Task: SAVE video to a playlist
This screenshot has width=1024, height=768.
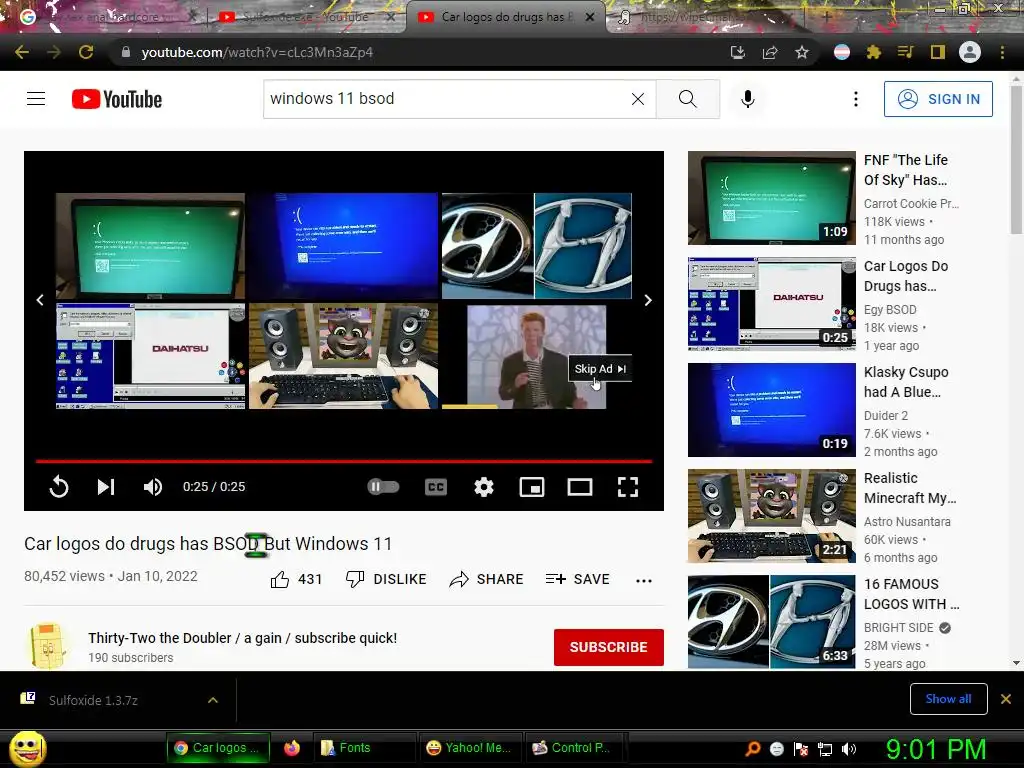Action: 577,579
